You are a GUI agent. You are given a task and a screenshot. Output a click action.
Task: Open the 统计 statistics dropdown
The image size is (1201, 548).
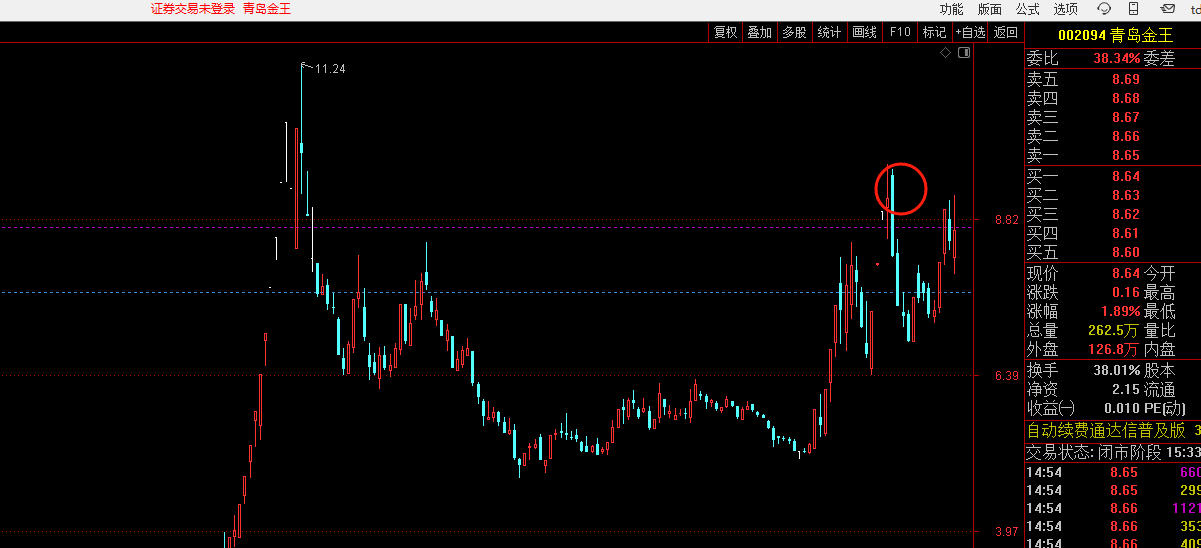[x=829, y=32]
